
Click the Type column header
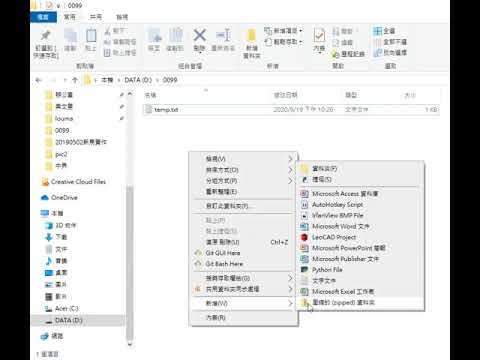[351, 95]
